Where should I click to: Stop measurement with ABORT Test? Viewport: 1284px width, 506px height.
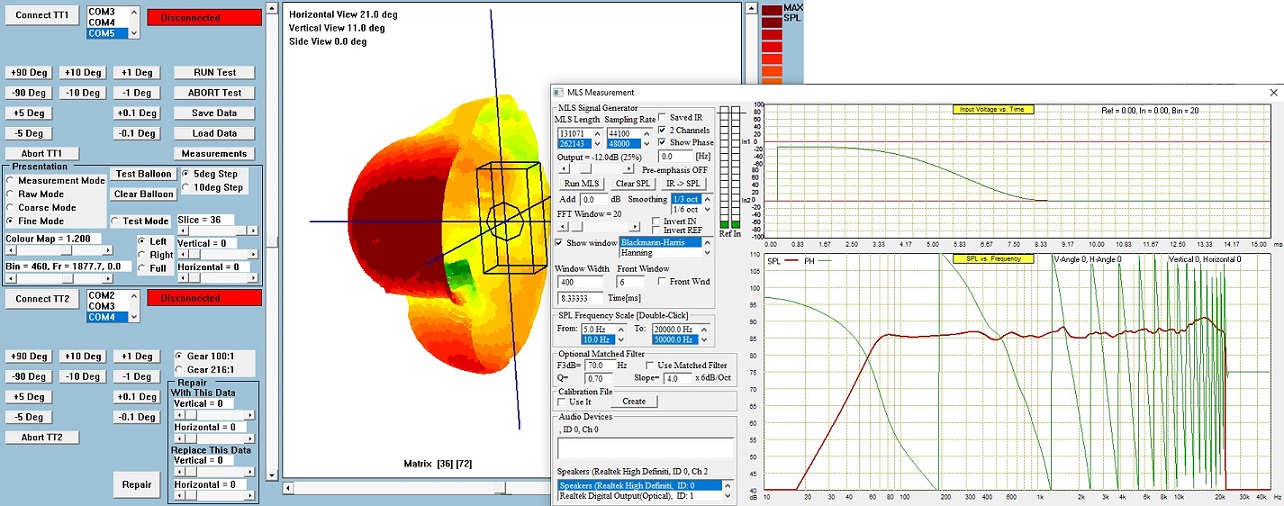click(x=214, y=93)
